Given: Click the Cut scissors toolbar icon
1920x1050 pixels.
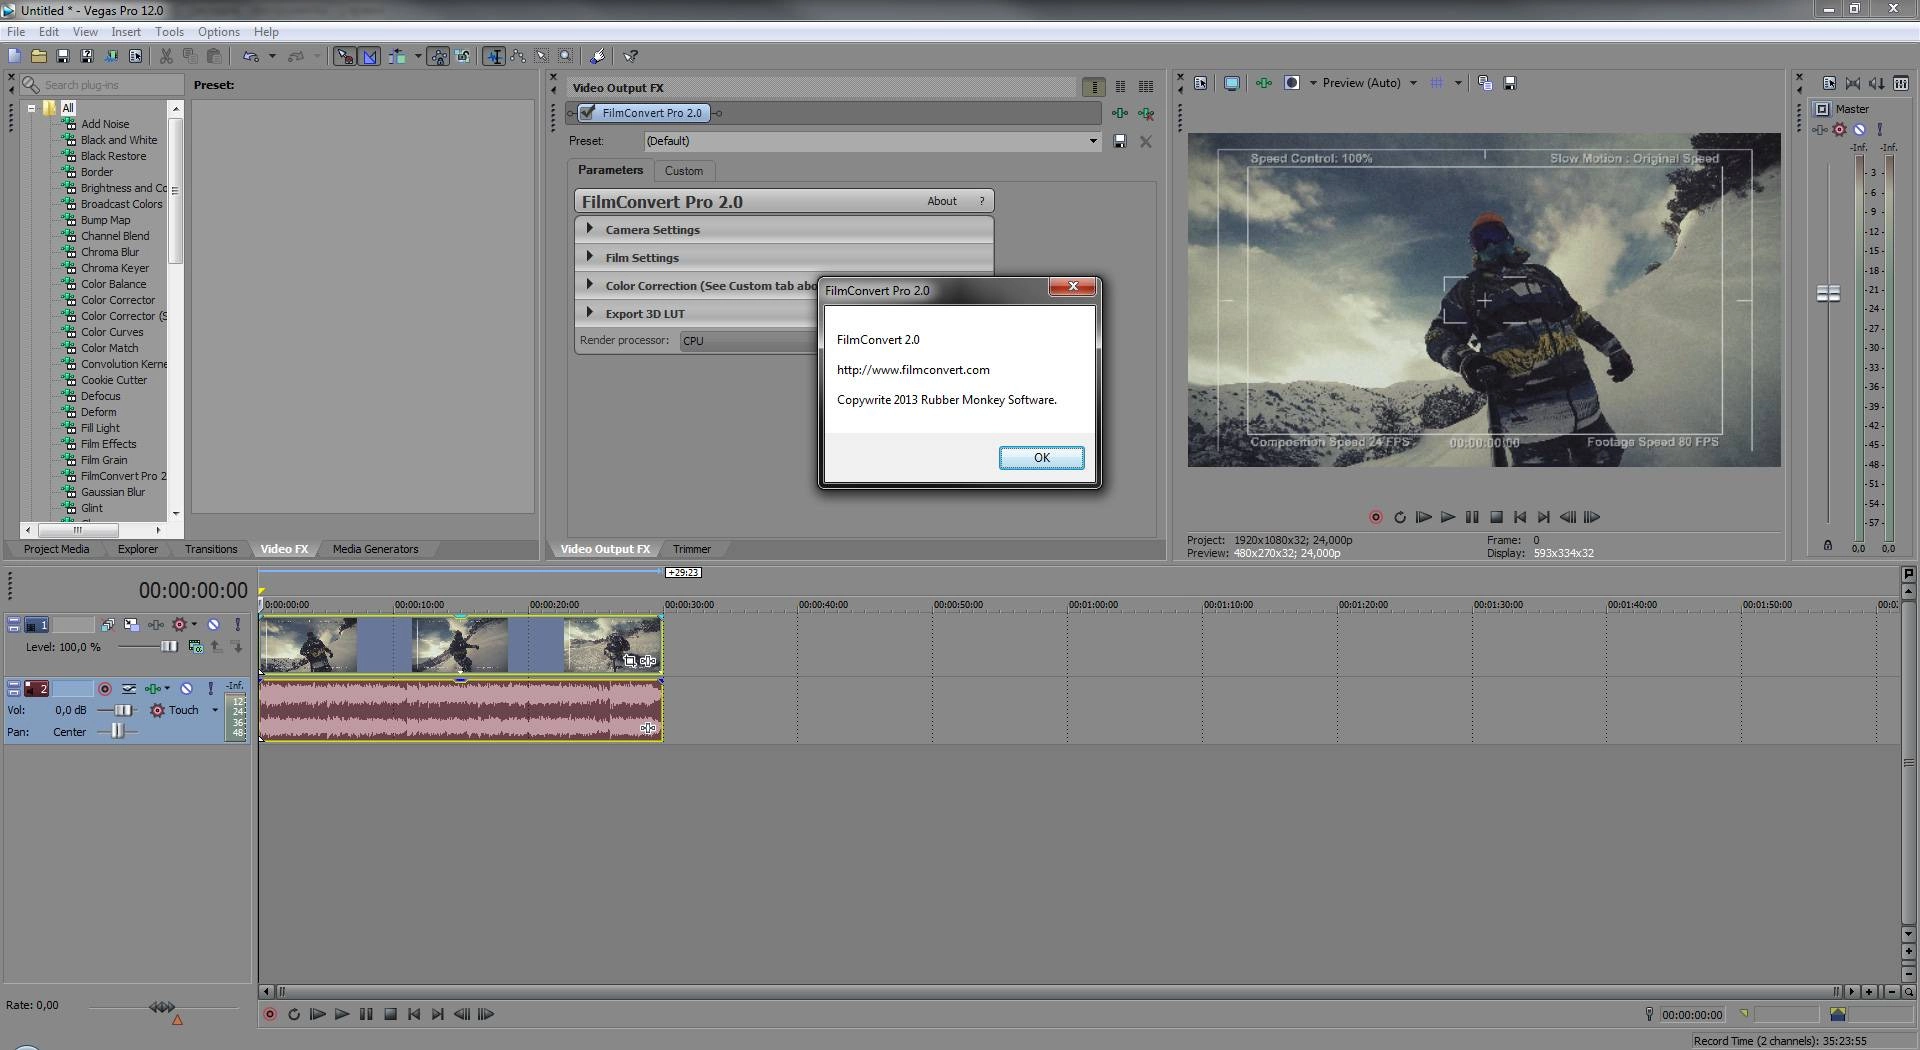Looking at the screenshot, I should coord(166,56).
